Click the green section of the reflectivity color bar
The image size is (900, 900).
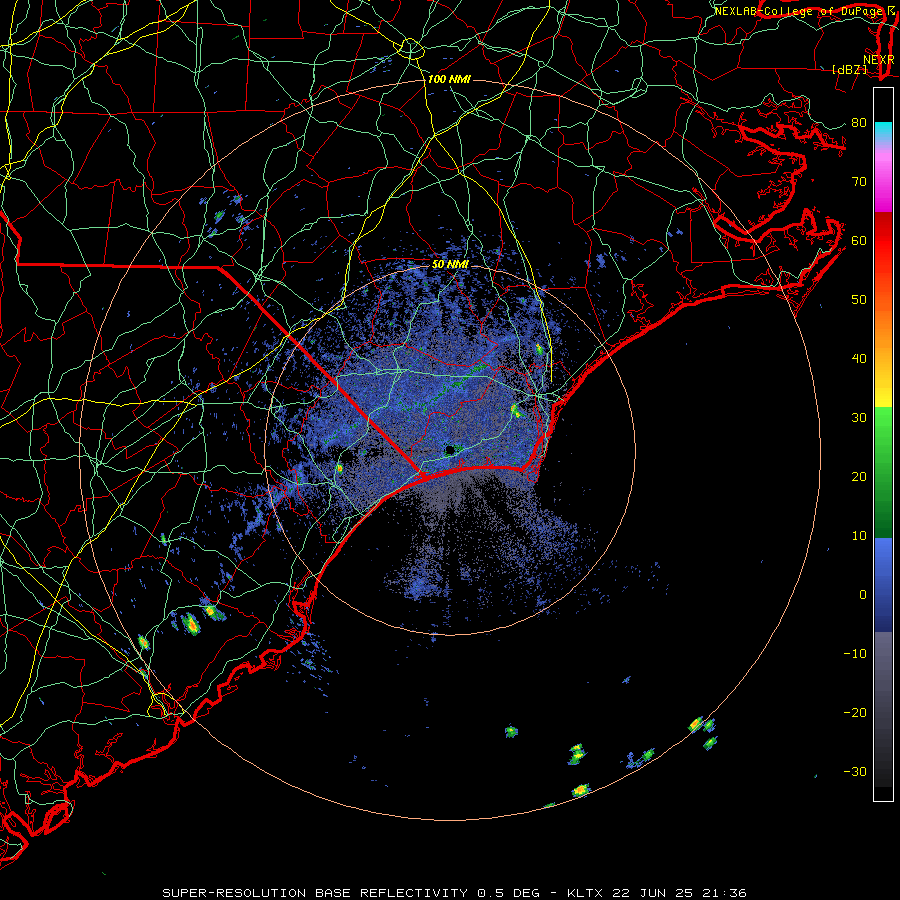883,472
